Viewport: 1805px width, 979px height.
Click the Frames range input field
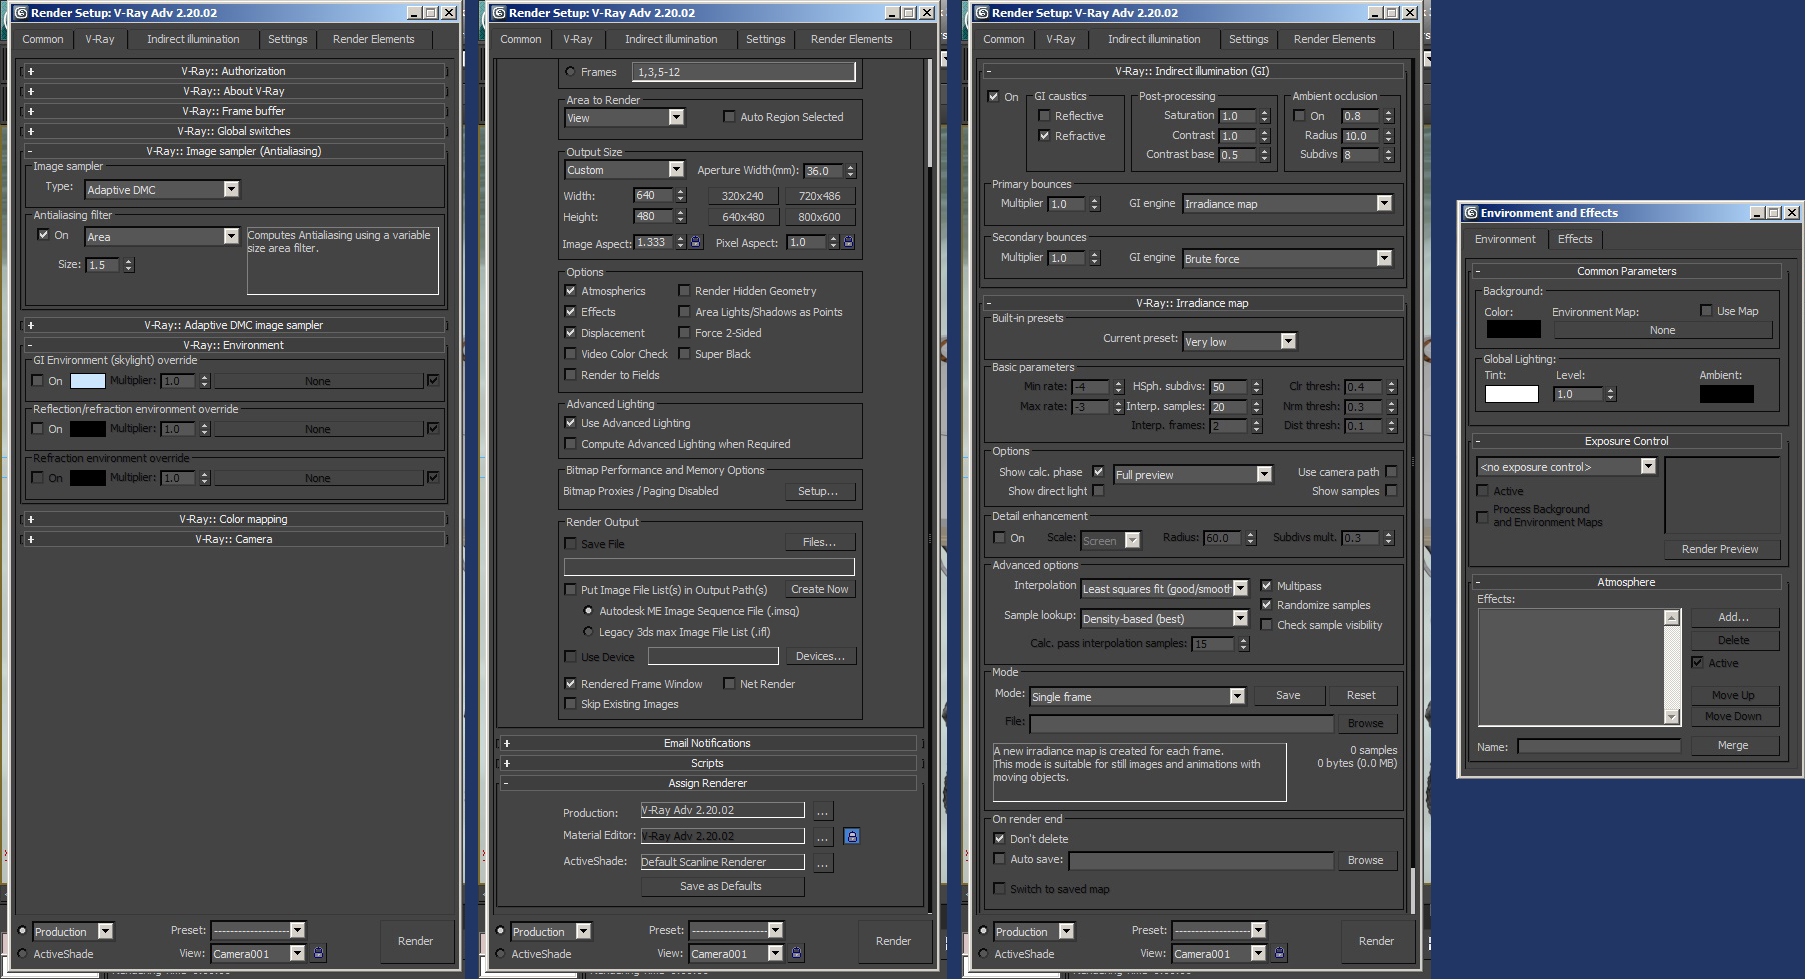(743, 72)
